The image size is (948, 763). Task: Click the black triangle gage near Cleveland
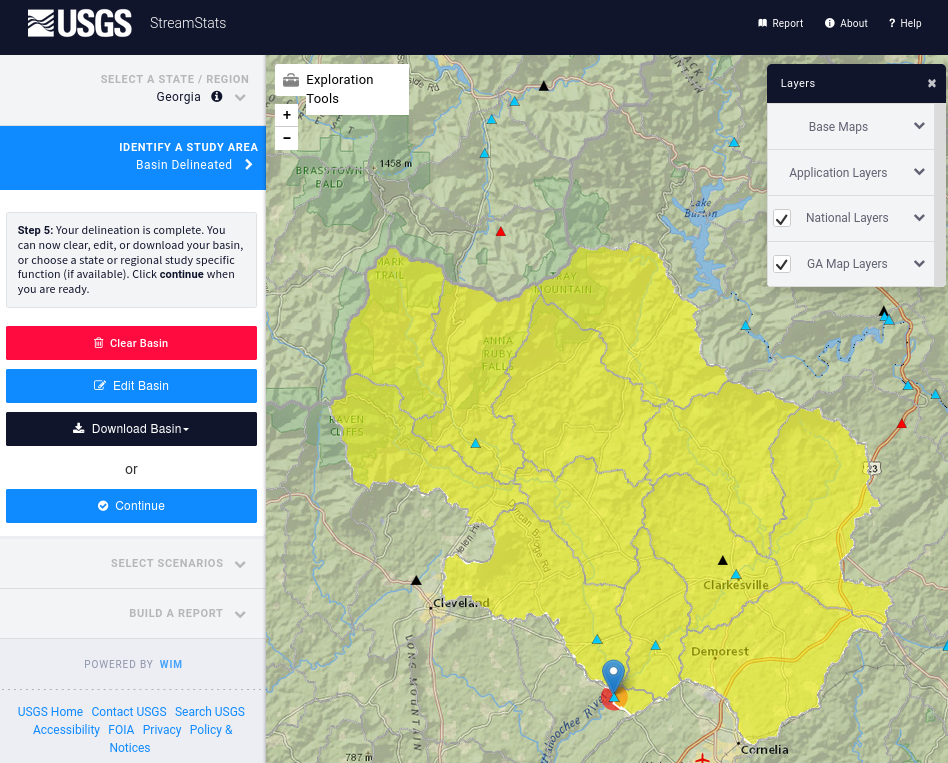coord(416,580)
